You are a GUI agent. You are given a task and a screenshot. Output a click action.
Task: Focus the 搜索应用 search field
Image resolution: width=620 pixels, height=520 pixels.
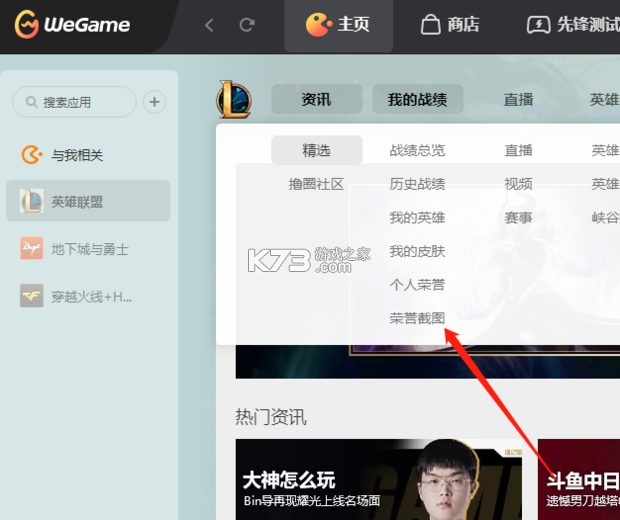coord(74,102)
